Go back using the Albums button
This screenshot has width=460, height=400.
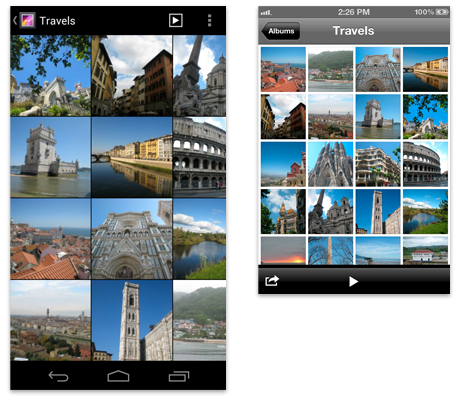pyautogui.click(x=281, y=31)
